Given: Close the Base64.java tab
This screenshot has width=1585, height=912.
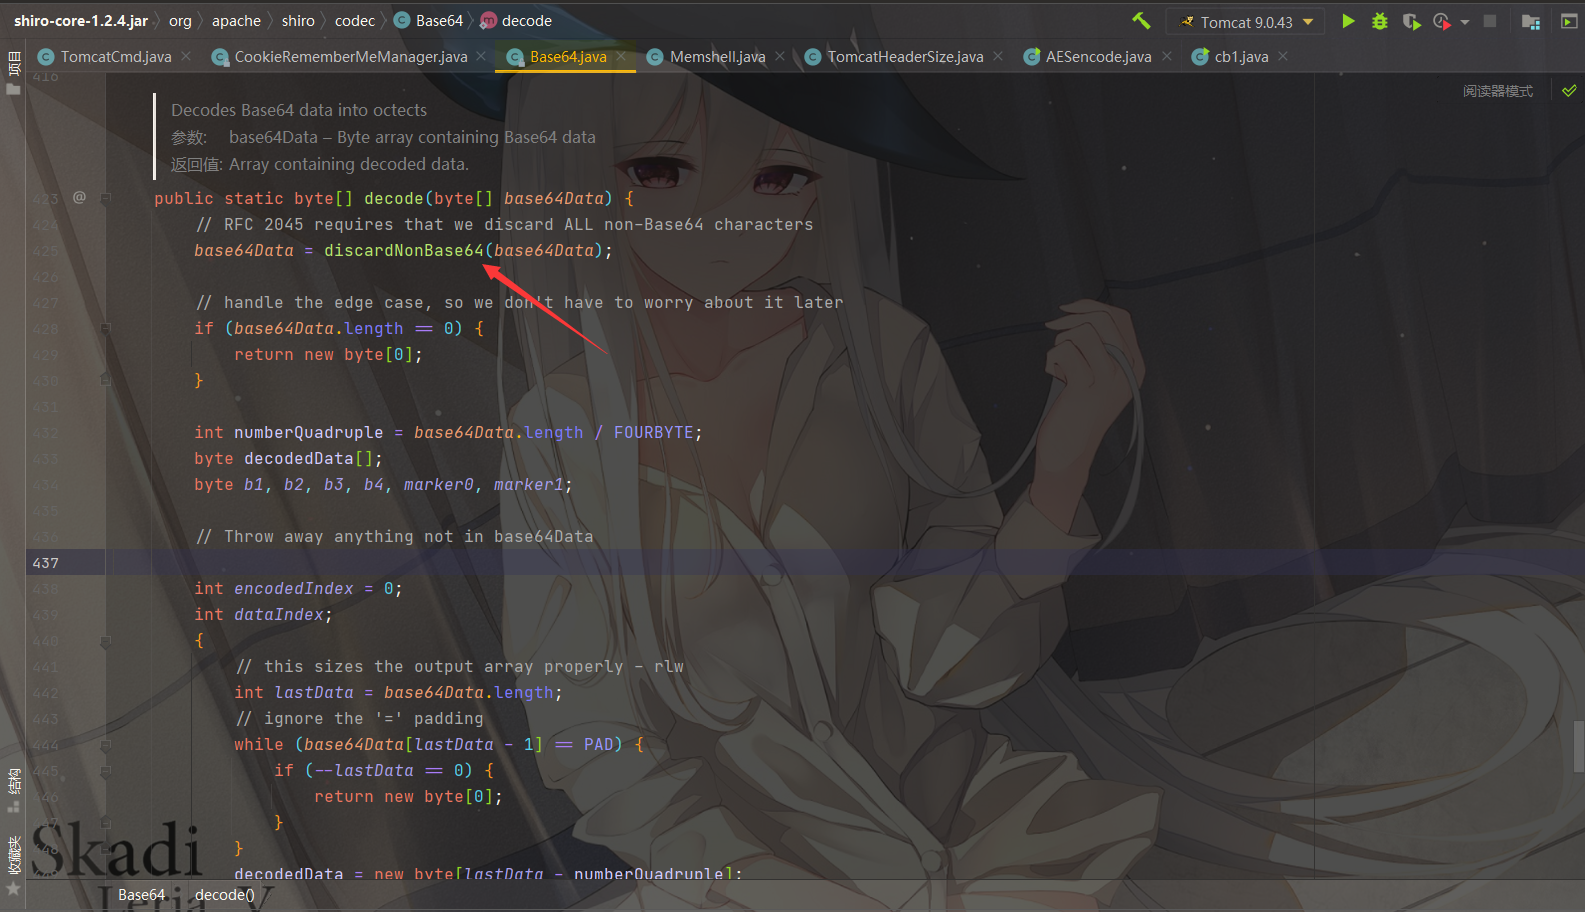Looking at the screenshot, I should [621, 56].
